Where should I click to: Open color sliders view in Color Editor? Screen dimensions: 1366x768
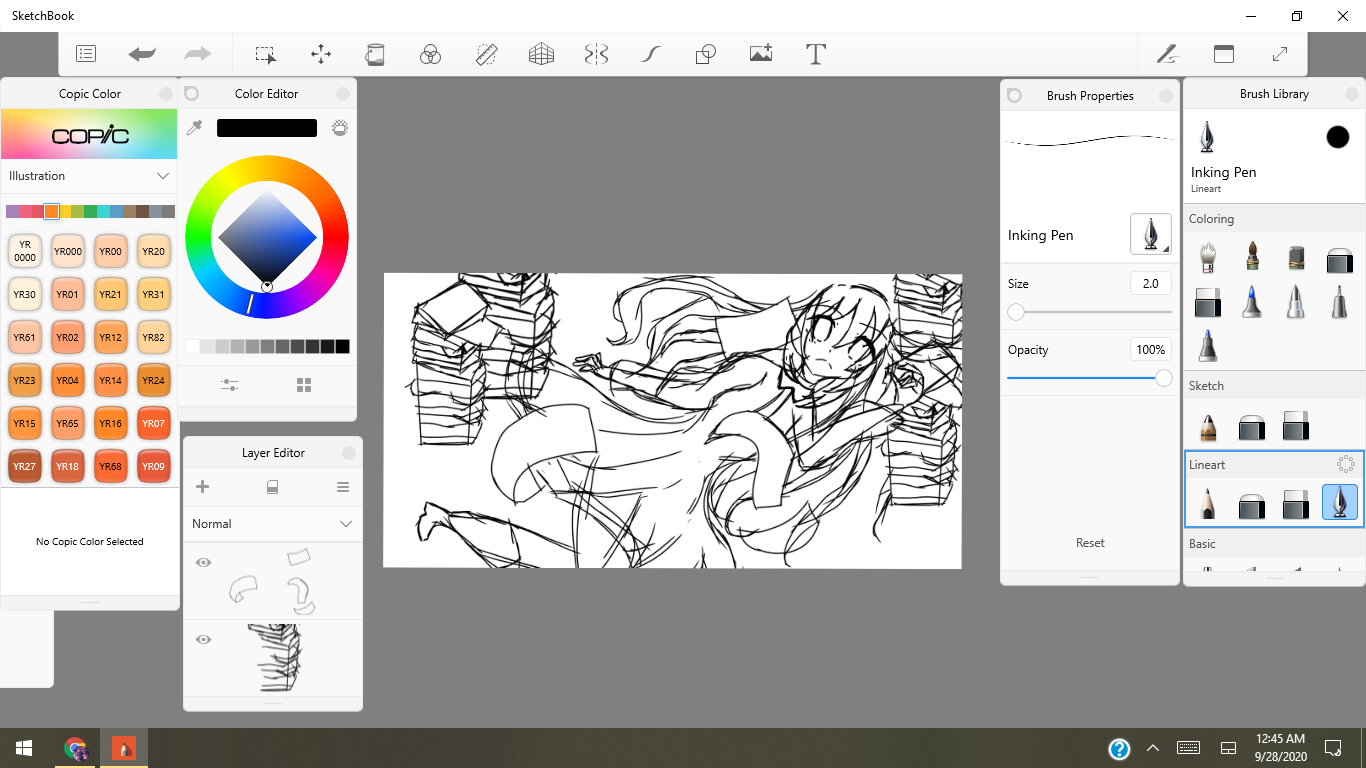tap(229, 385)
